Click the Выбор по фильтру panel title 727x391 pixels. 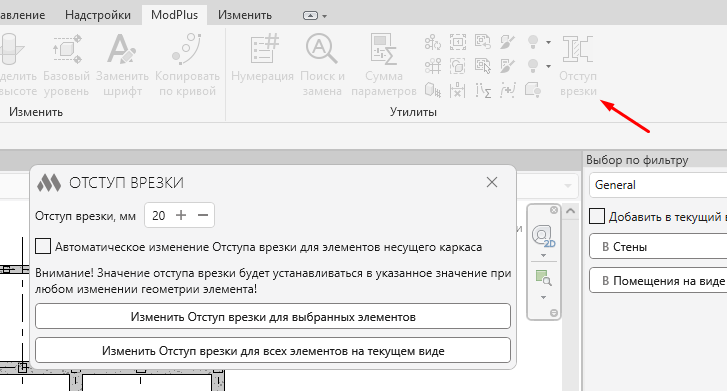[637, 160]
